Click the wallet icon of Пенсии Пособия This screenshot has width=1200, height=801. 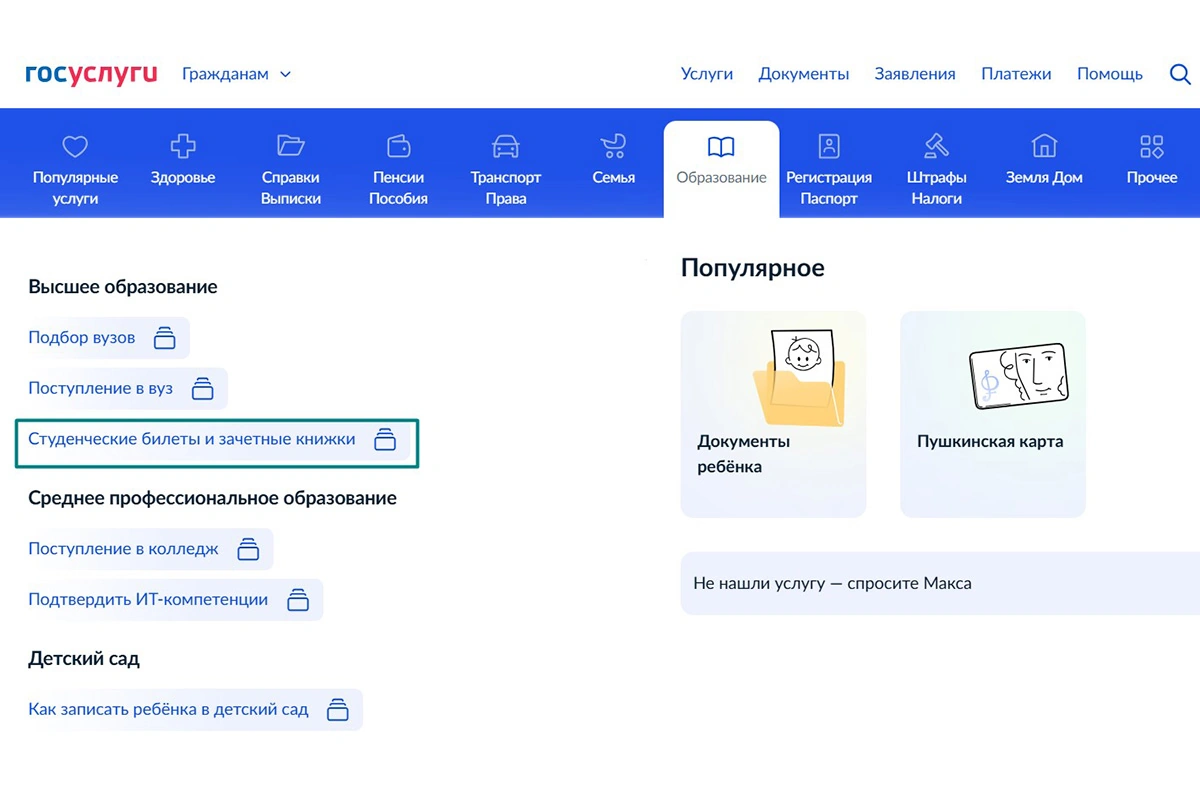coord(398,146)
